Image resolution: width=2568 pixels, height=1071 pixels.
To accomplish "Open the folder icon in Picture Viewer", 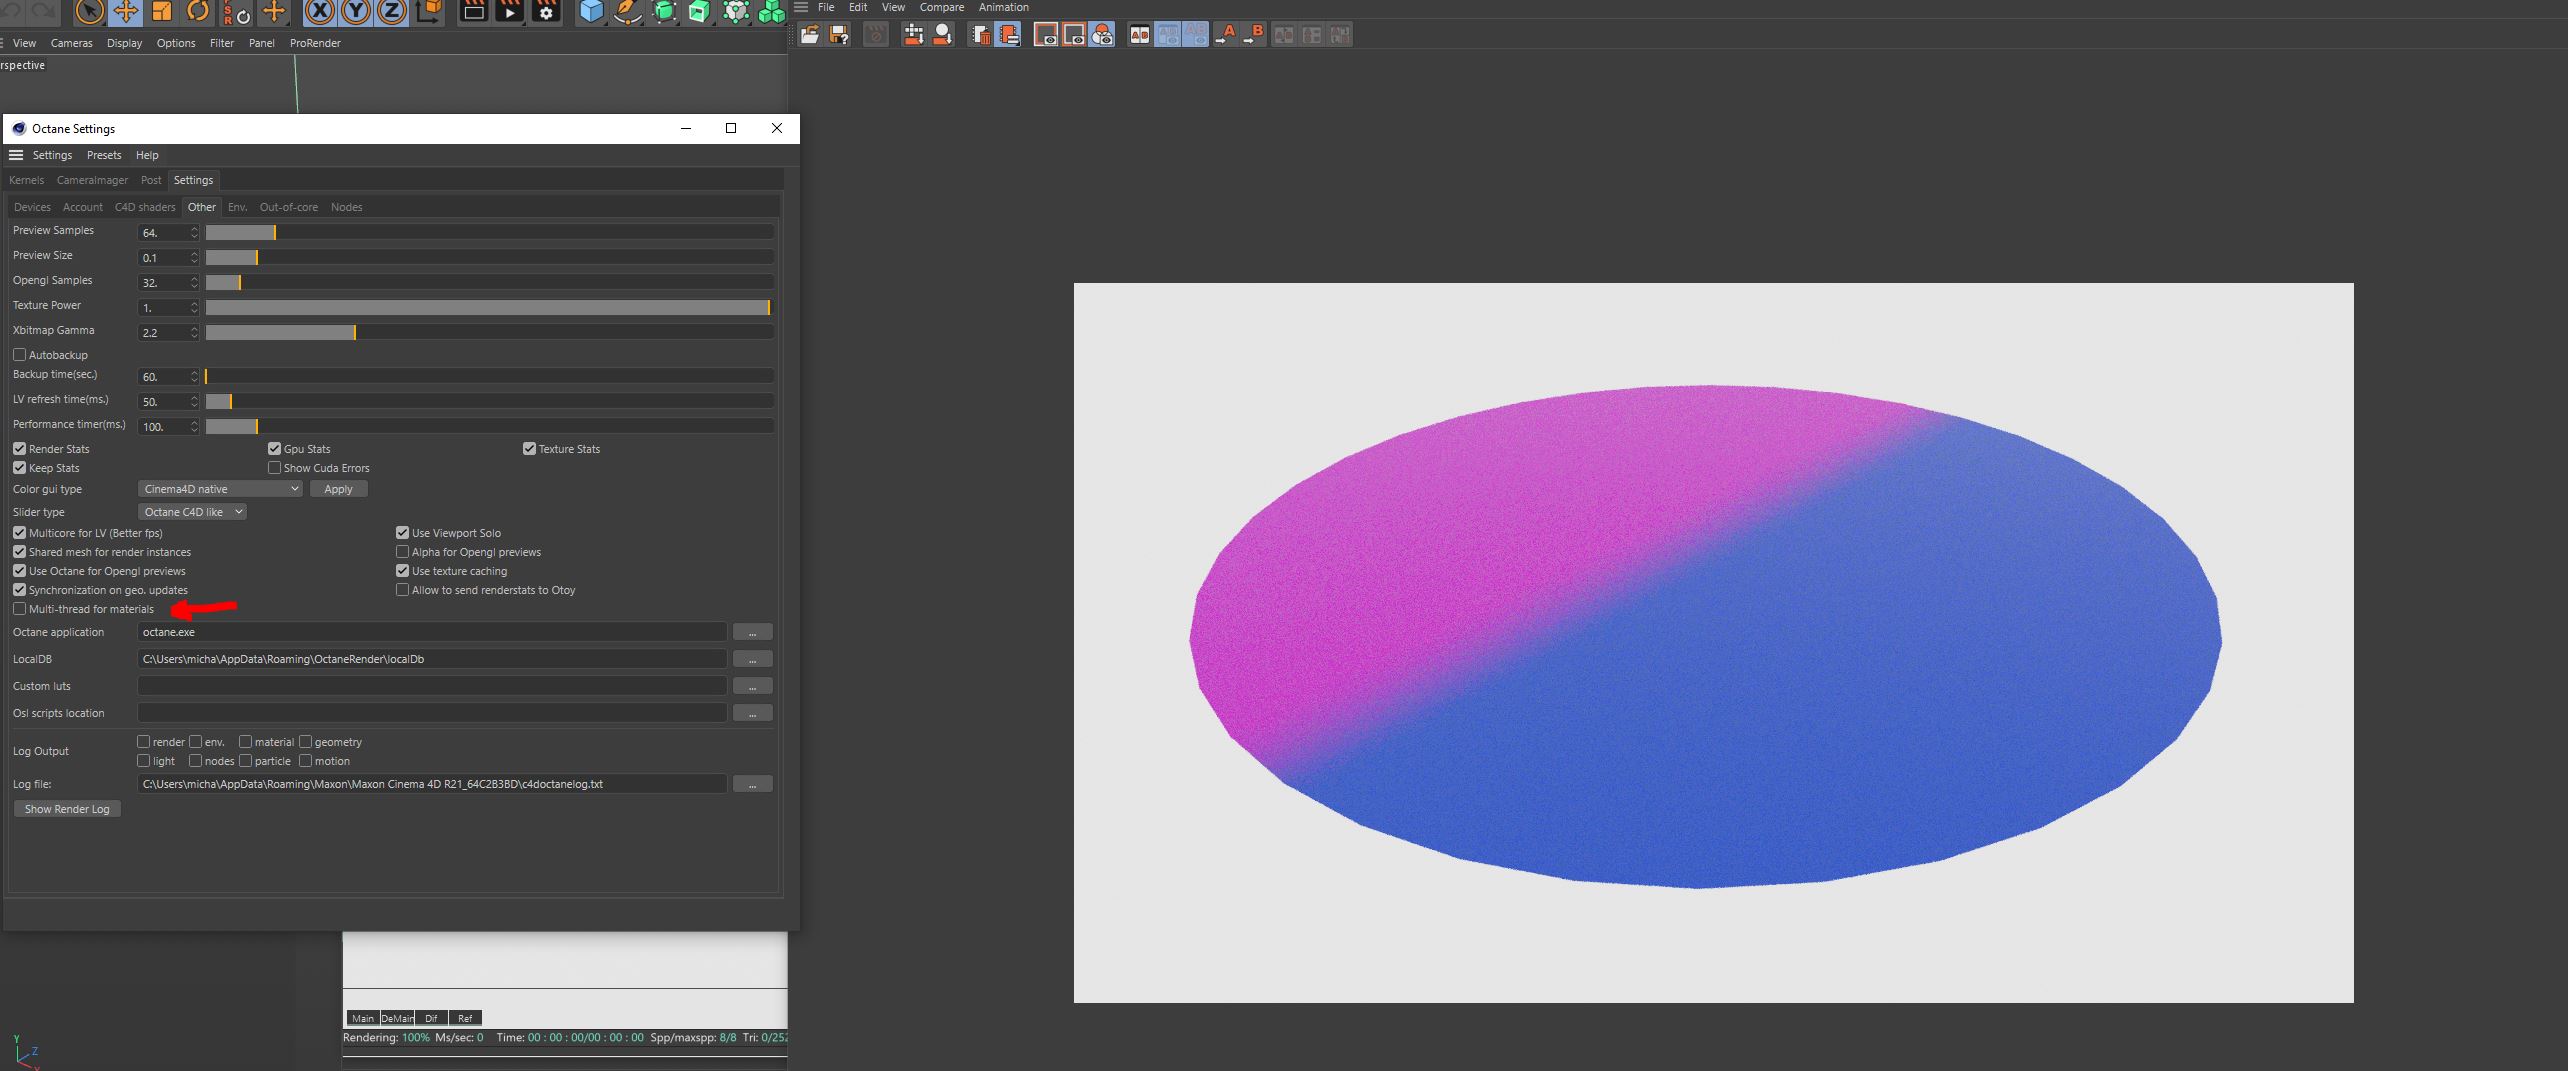I will 810,35.
